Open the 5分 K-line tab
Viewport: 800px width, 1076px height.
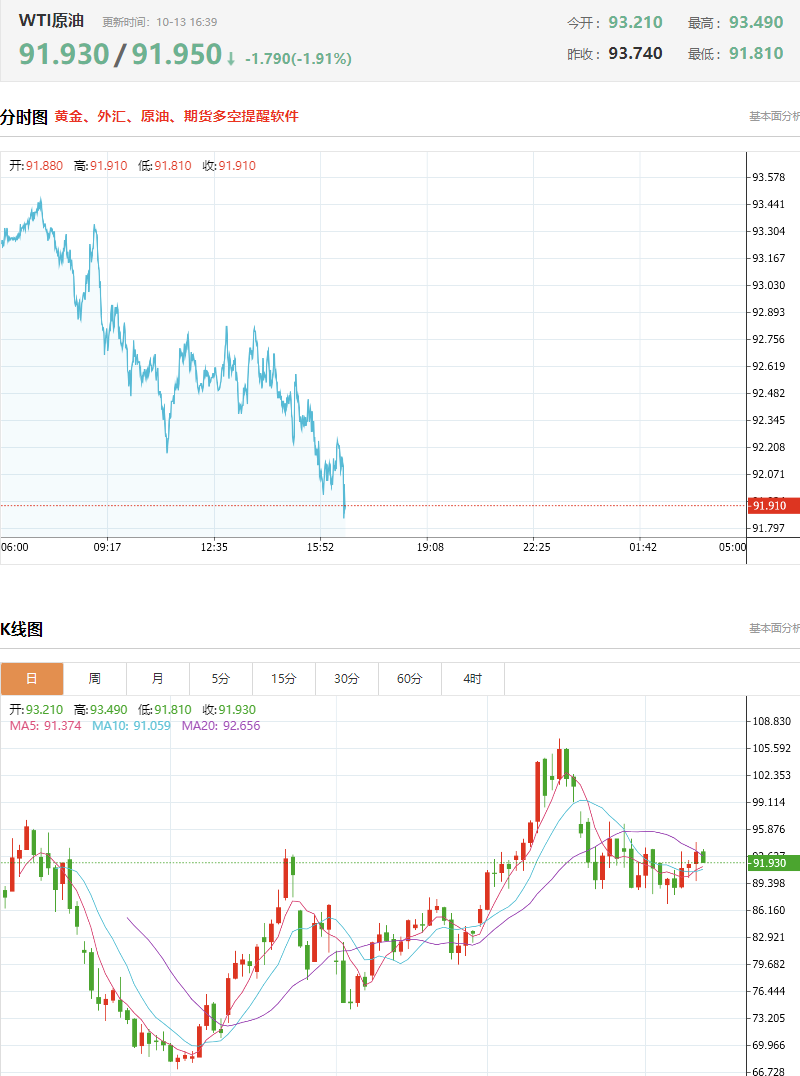click(x=221, y=679)
